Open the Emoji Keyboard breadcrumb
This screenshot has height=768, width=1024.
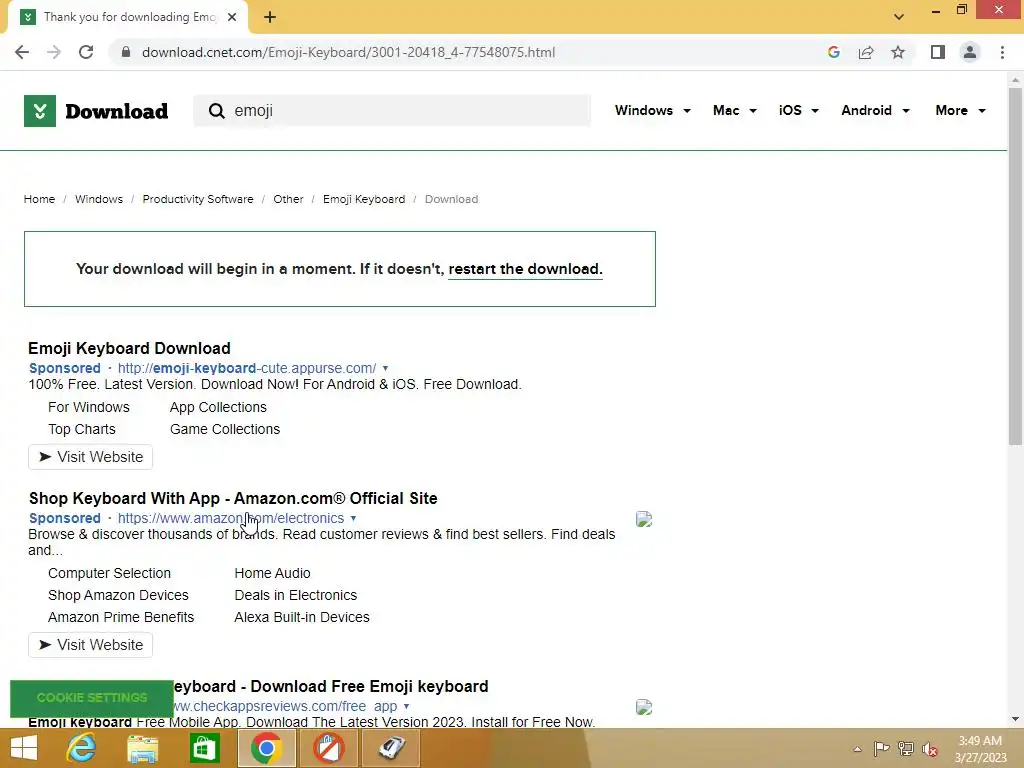tap(364, 199)
